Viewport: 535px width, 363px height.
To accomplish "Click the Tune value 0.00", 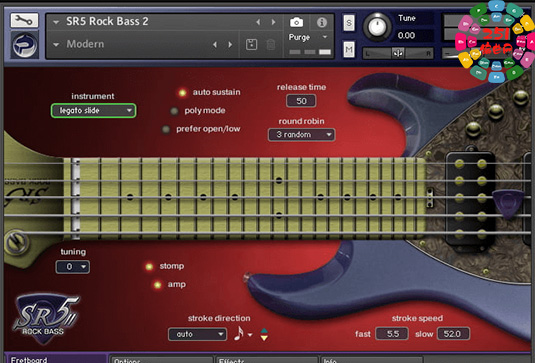I will click(406, 35).
